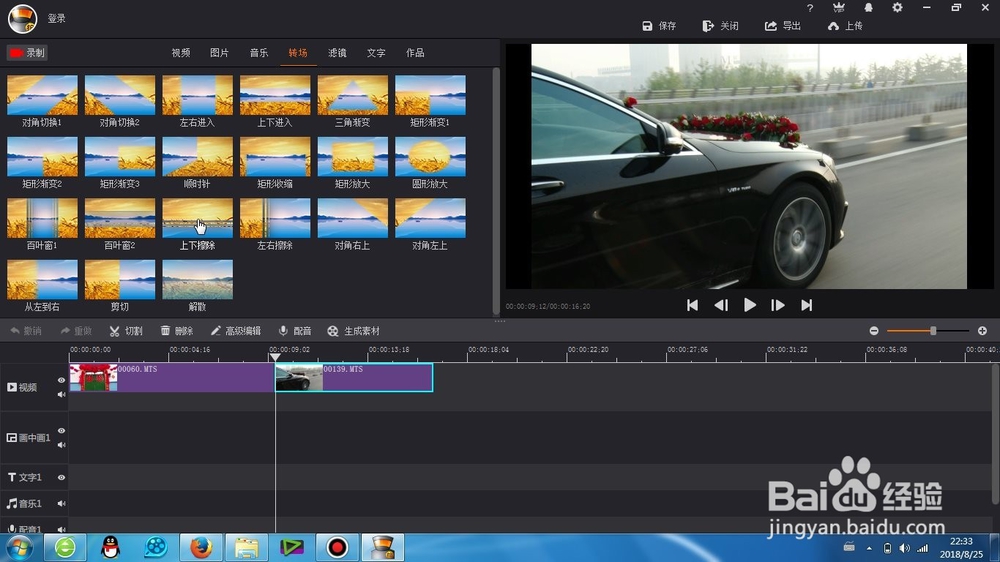This screenshot has height=562, width=1000.
Task: Select the 顺时针 transition thumbnail
Action: 198,156
